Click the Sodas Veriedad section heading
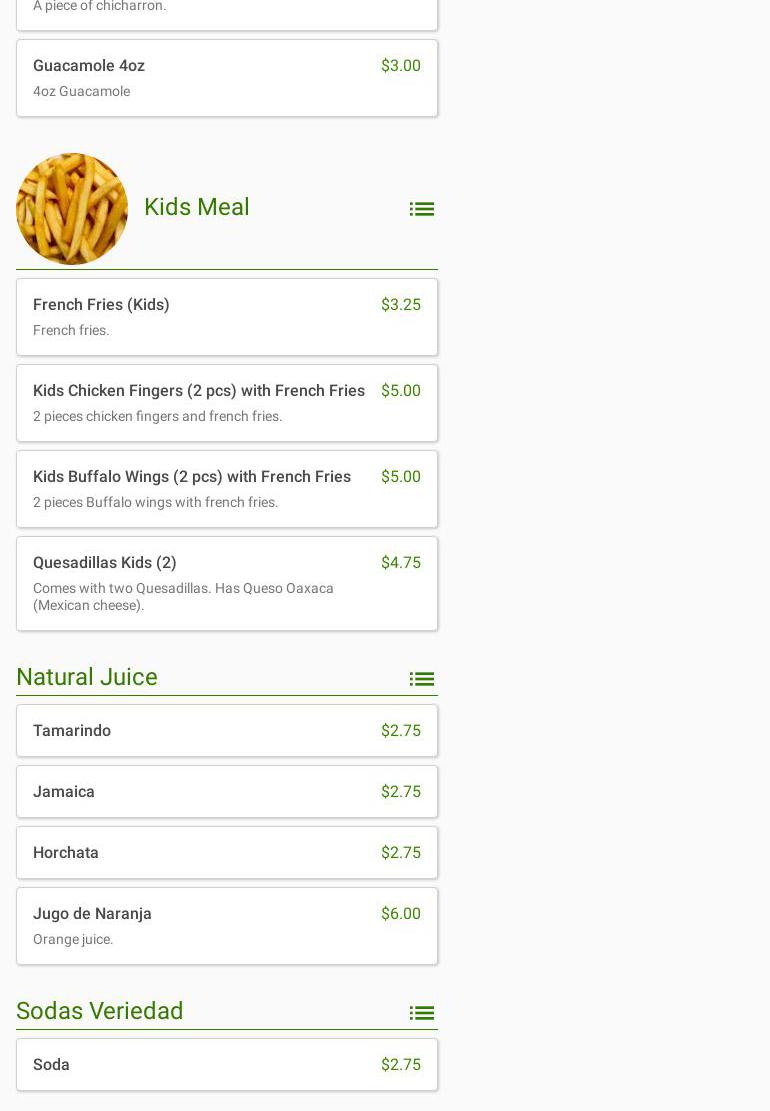 (100, 1011)
